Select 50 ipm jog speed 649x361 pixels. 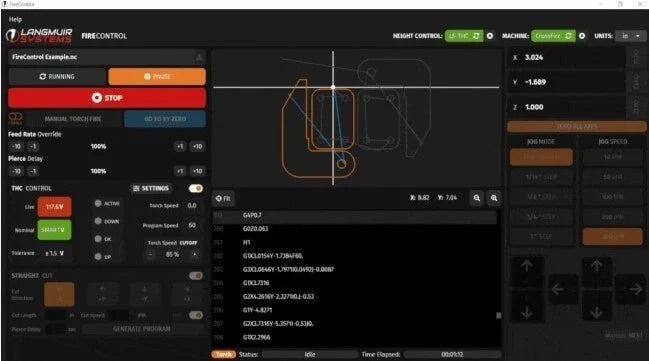click(x=612, y=177)
